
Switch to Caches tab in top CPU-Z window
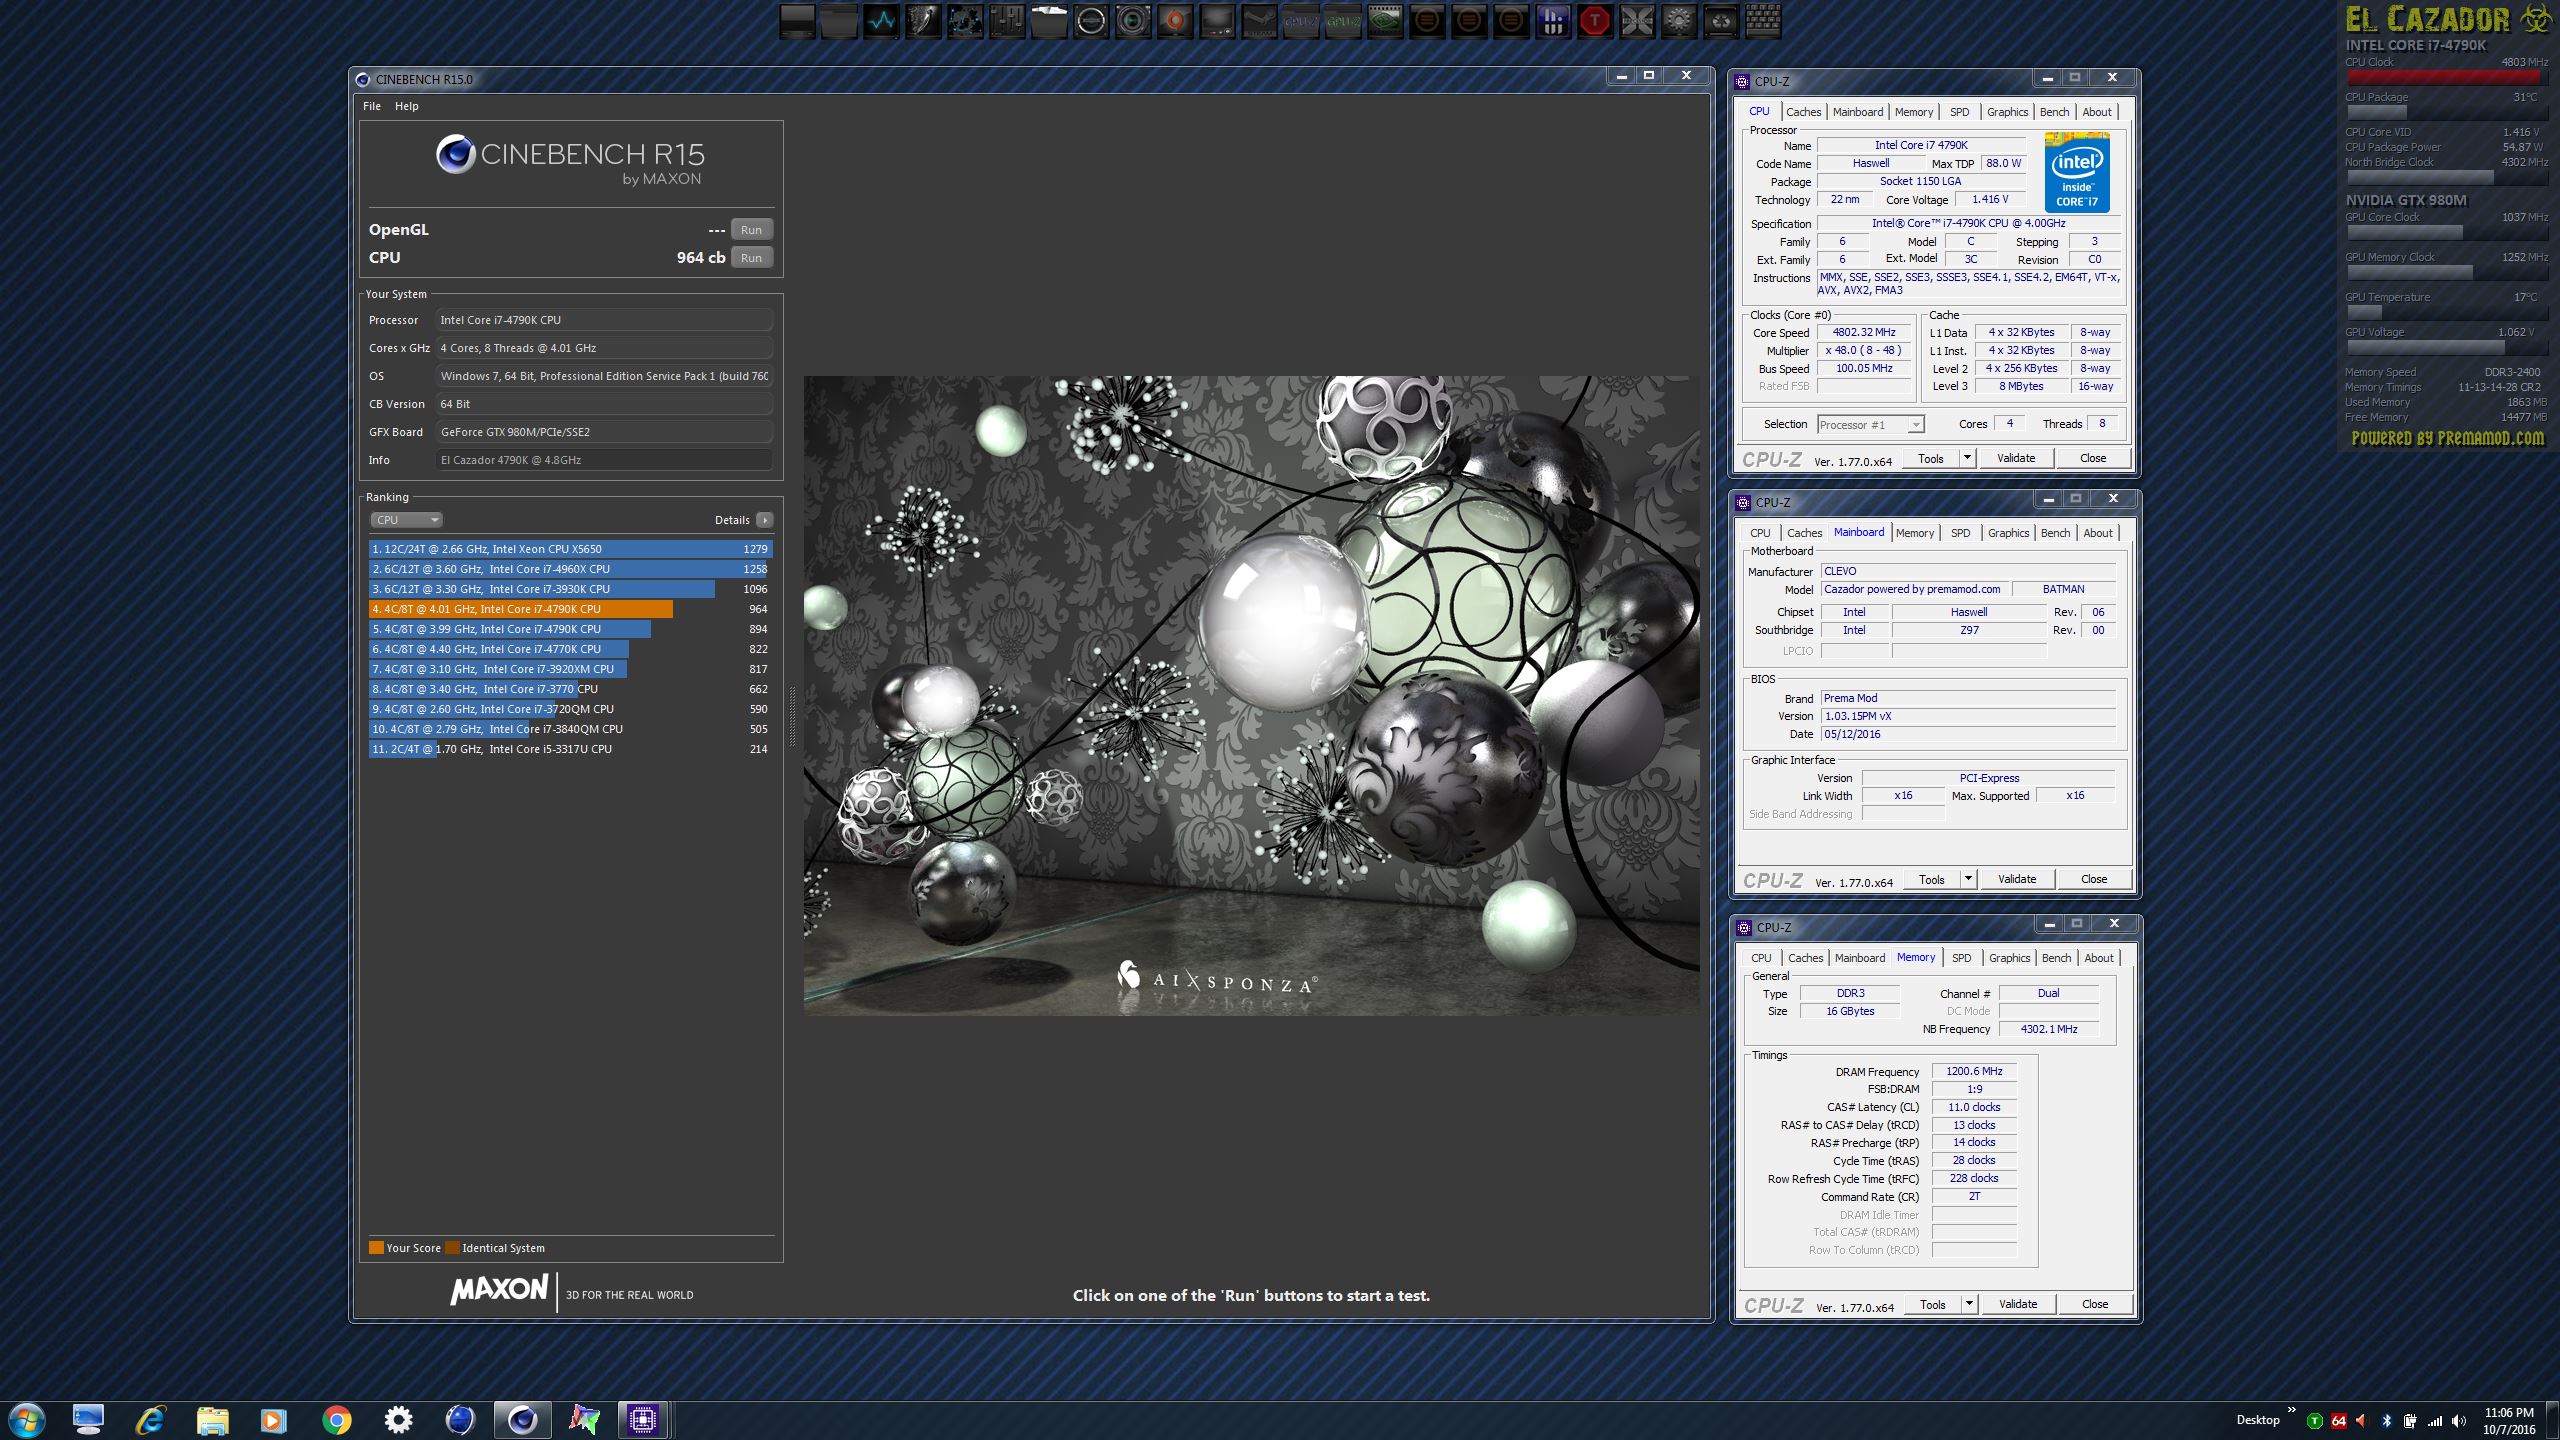tap(1803, 112)
